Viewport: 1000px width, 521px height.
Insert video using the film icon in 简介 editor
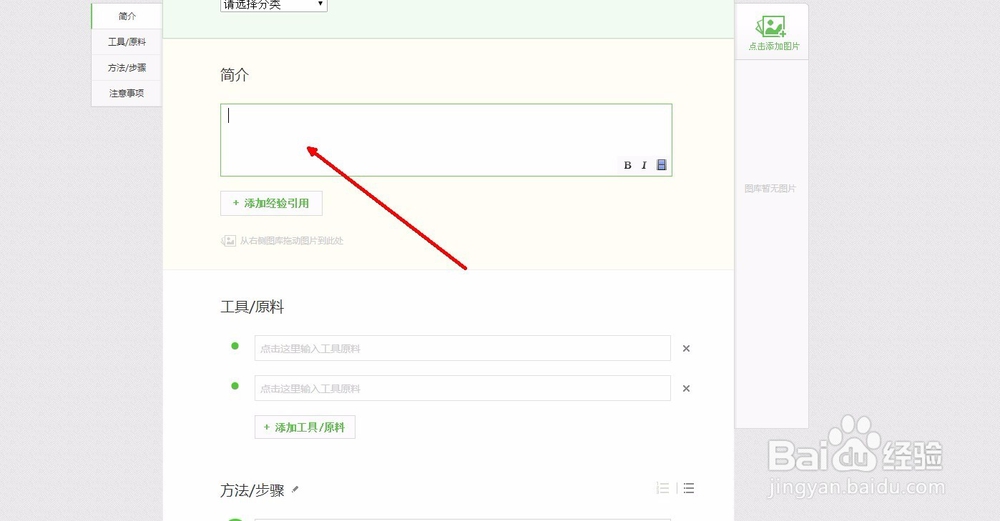661,165
